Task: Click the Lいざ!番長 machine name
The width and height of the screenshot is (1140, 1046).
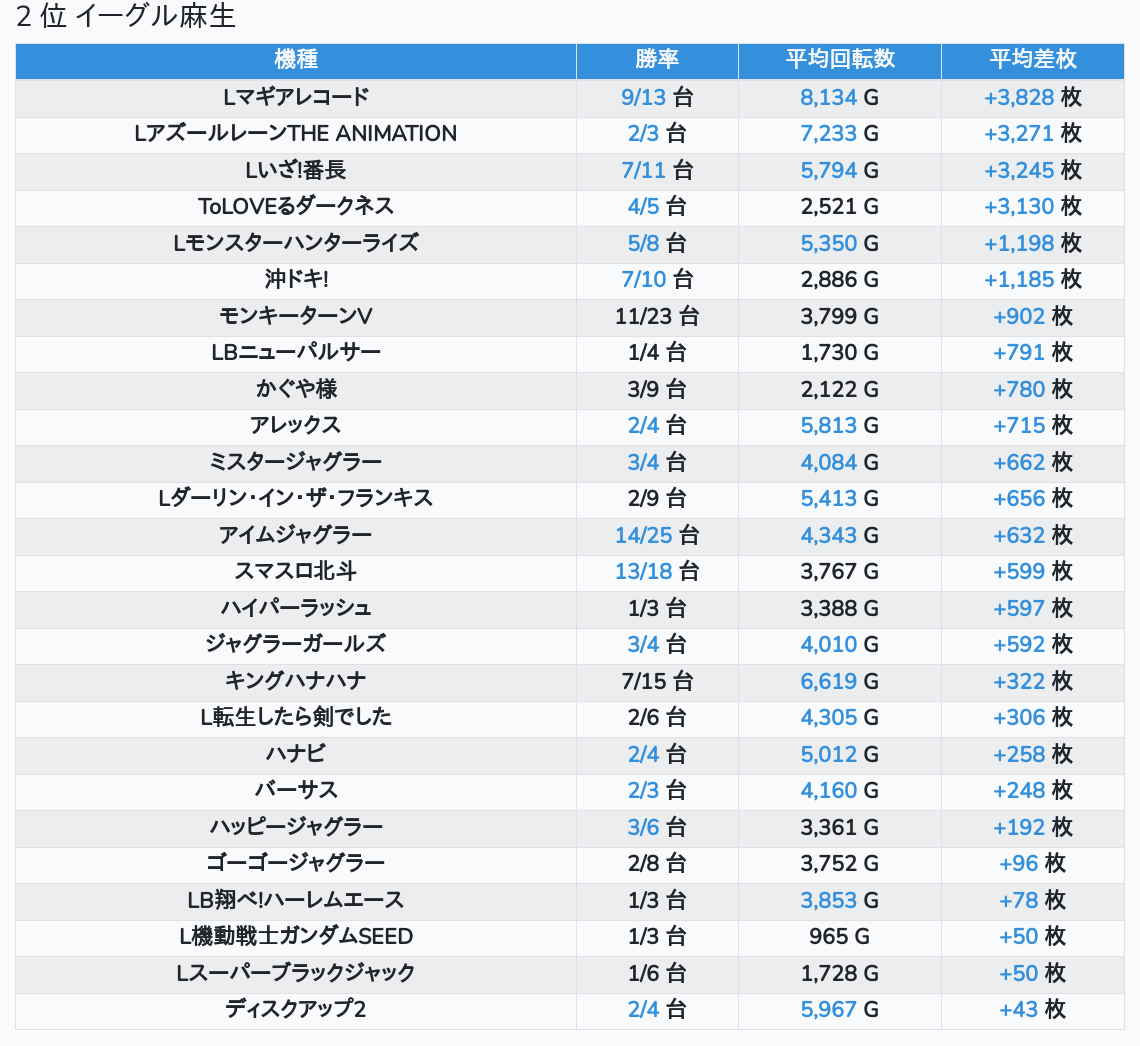Action: (296, 170)
